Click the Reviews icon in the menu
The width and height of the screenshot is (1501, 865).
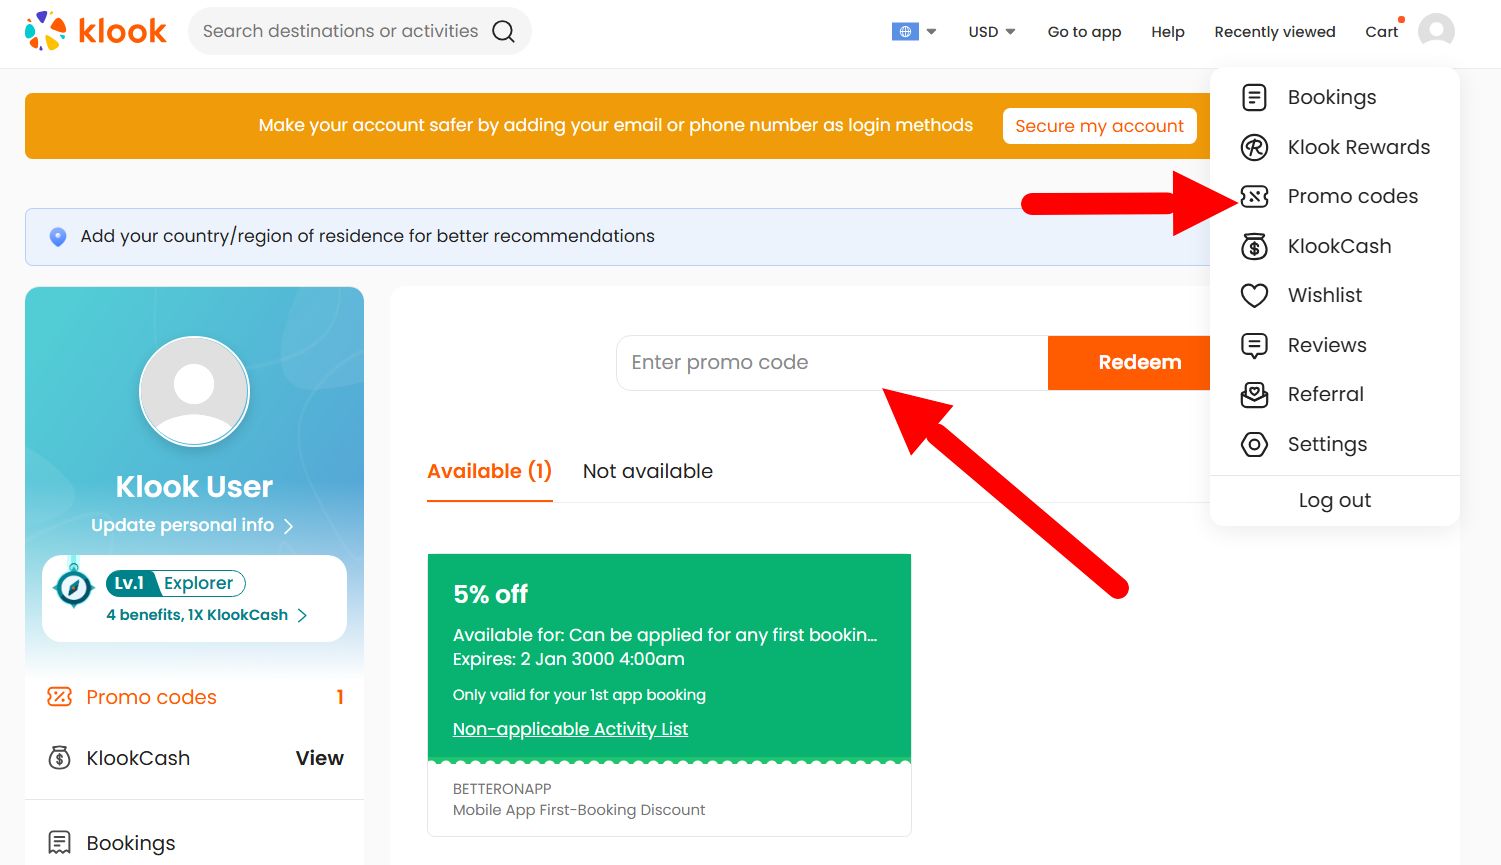[1254, 345]
